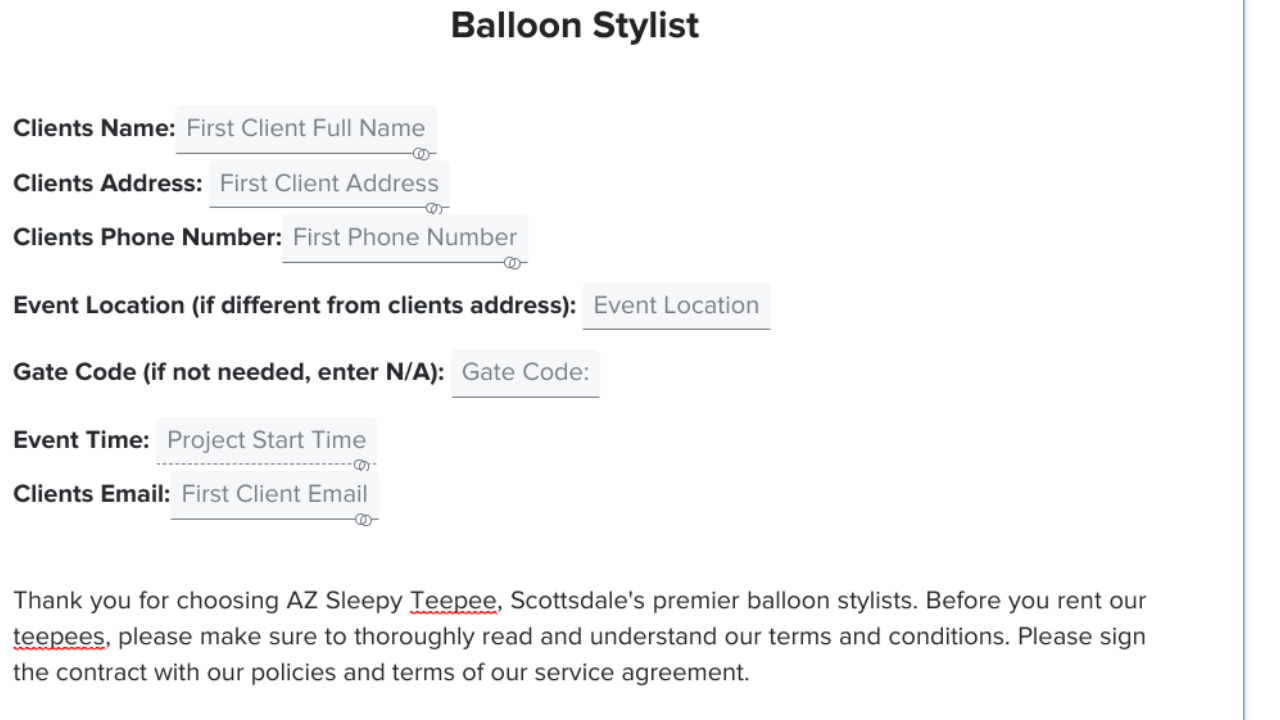
Task: Click the Gate Code input field
Action: coord(525,373)
